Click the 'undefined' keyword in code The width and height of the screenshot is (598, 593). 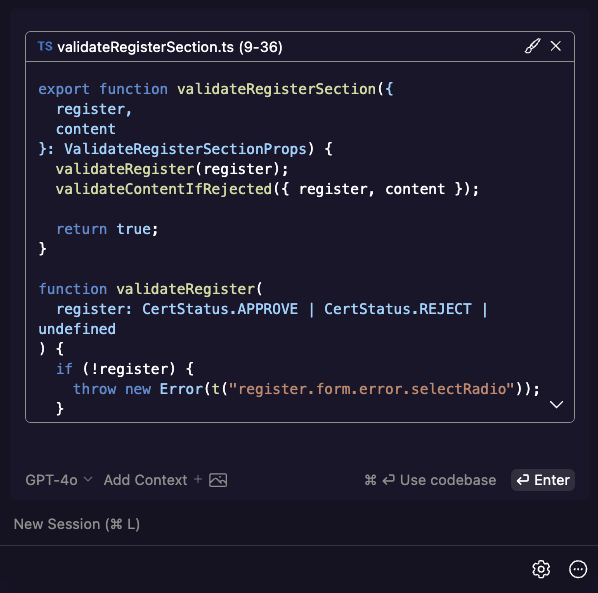[77, 329]
